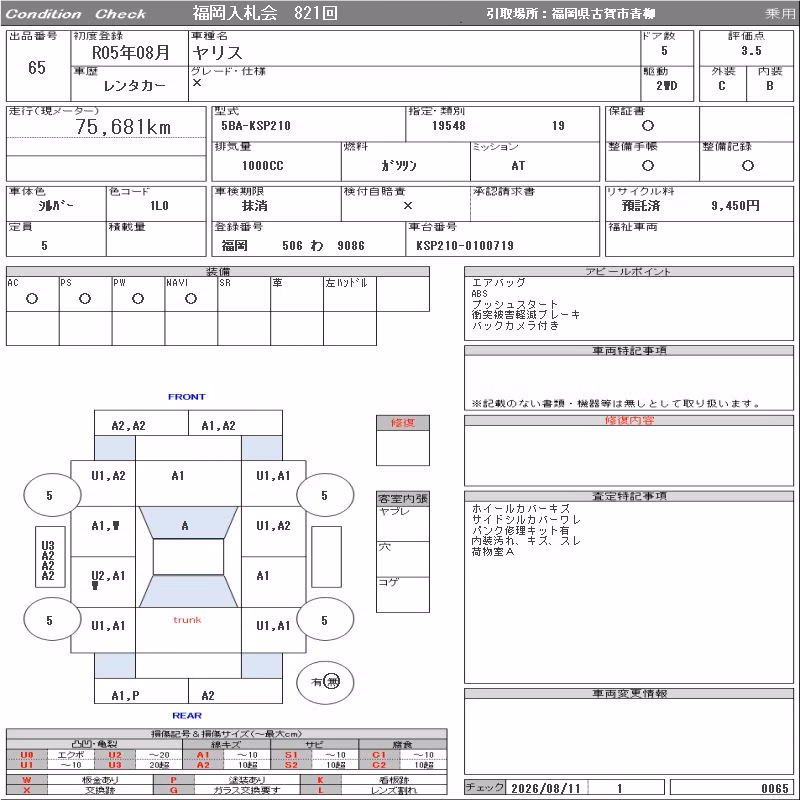
Task: Select the registration number '福岡 506 わ 9086'
Action: click(293, 245)
